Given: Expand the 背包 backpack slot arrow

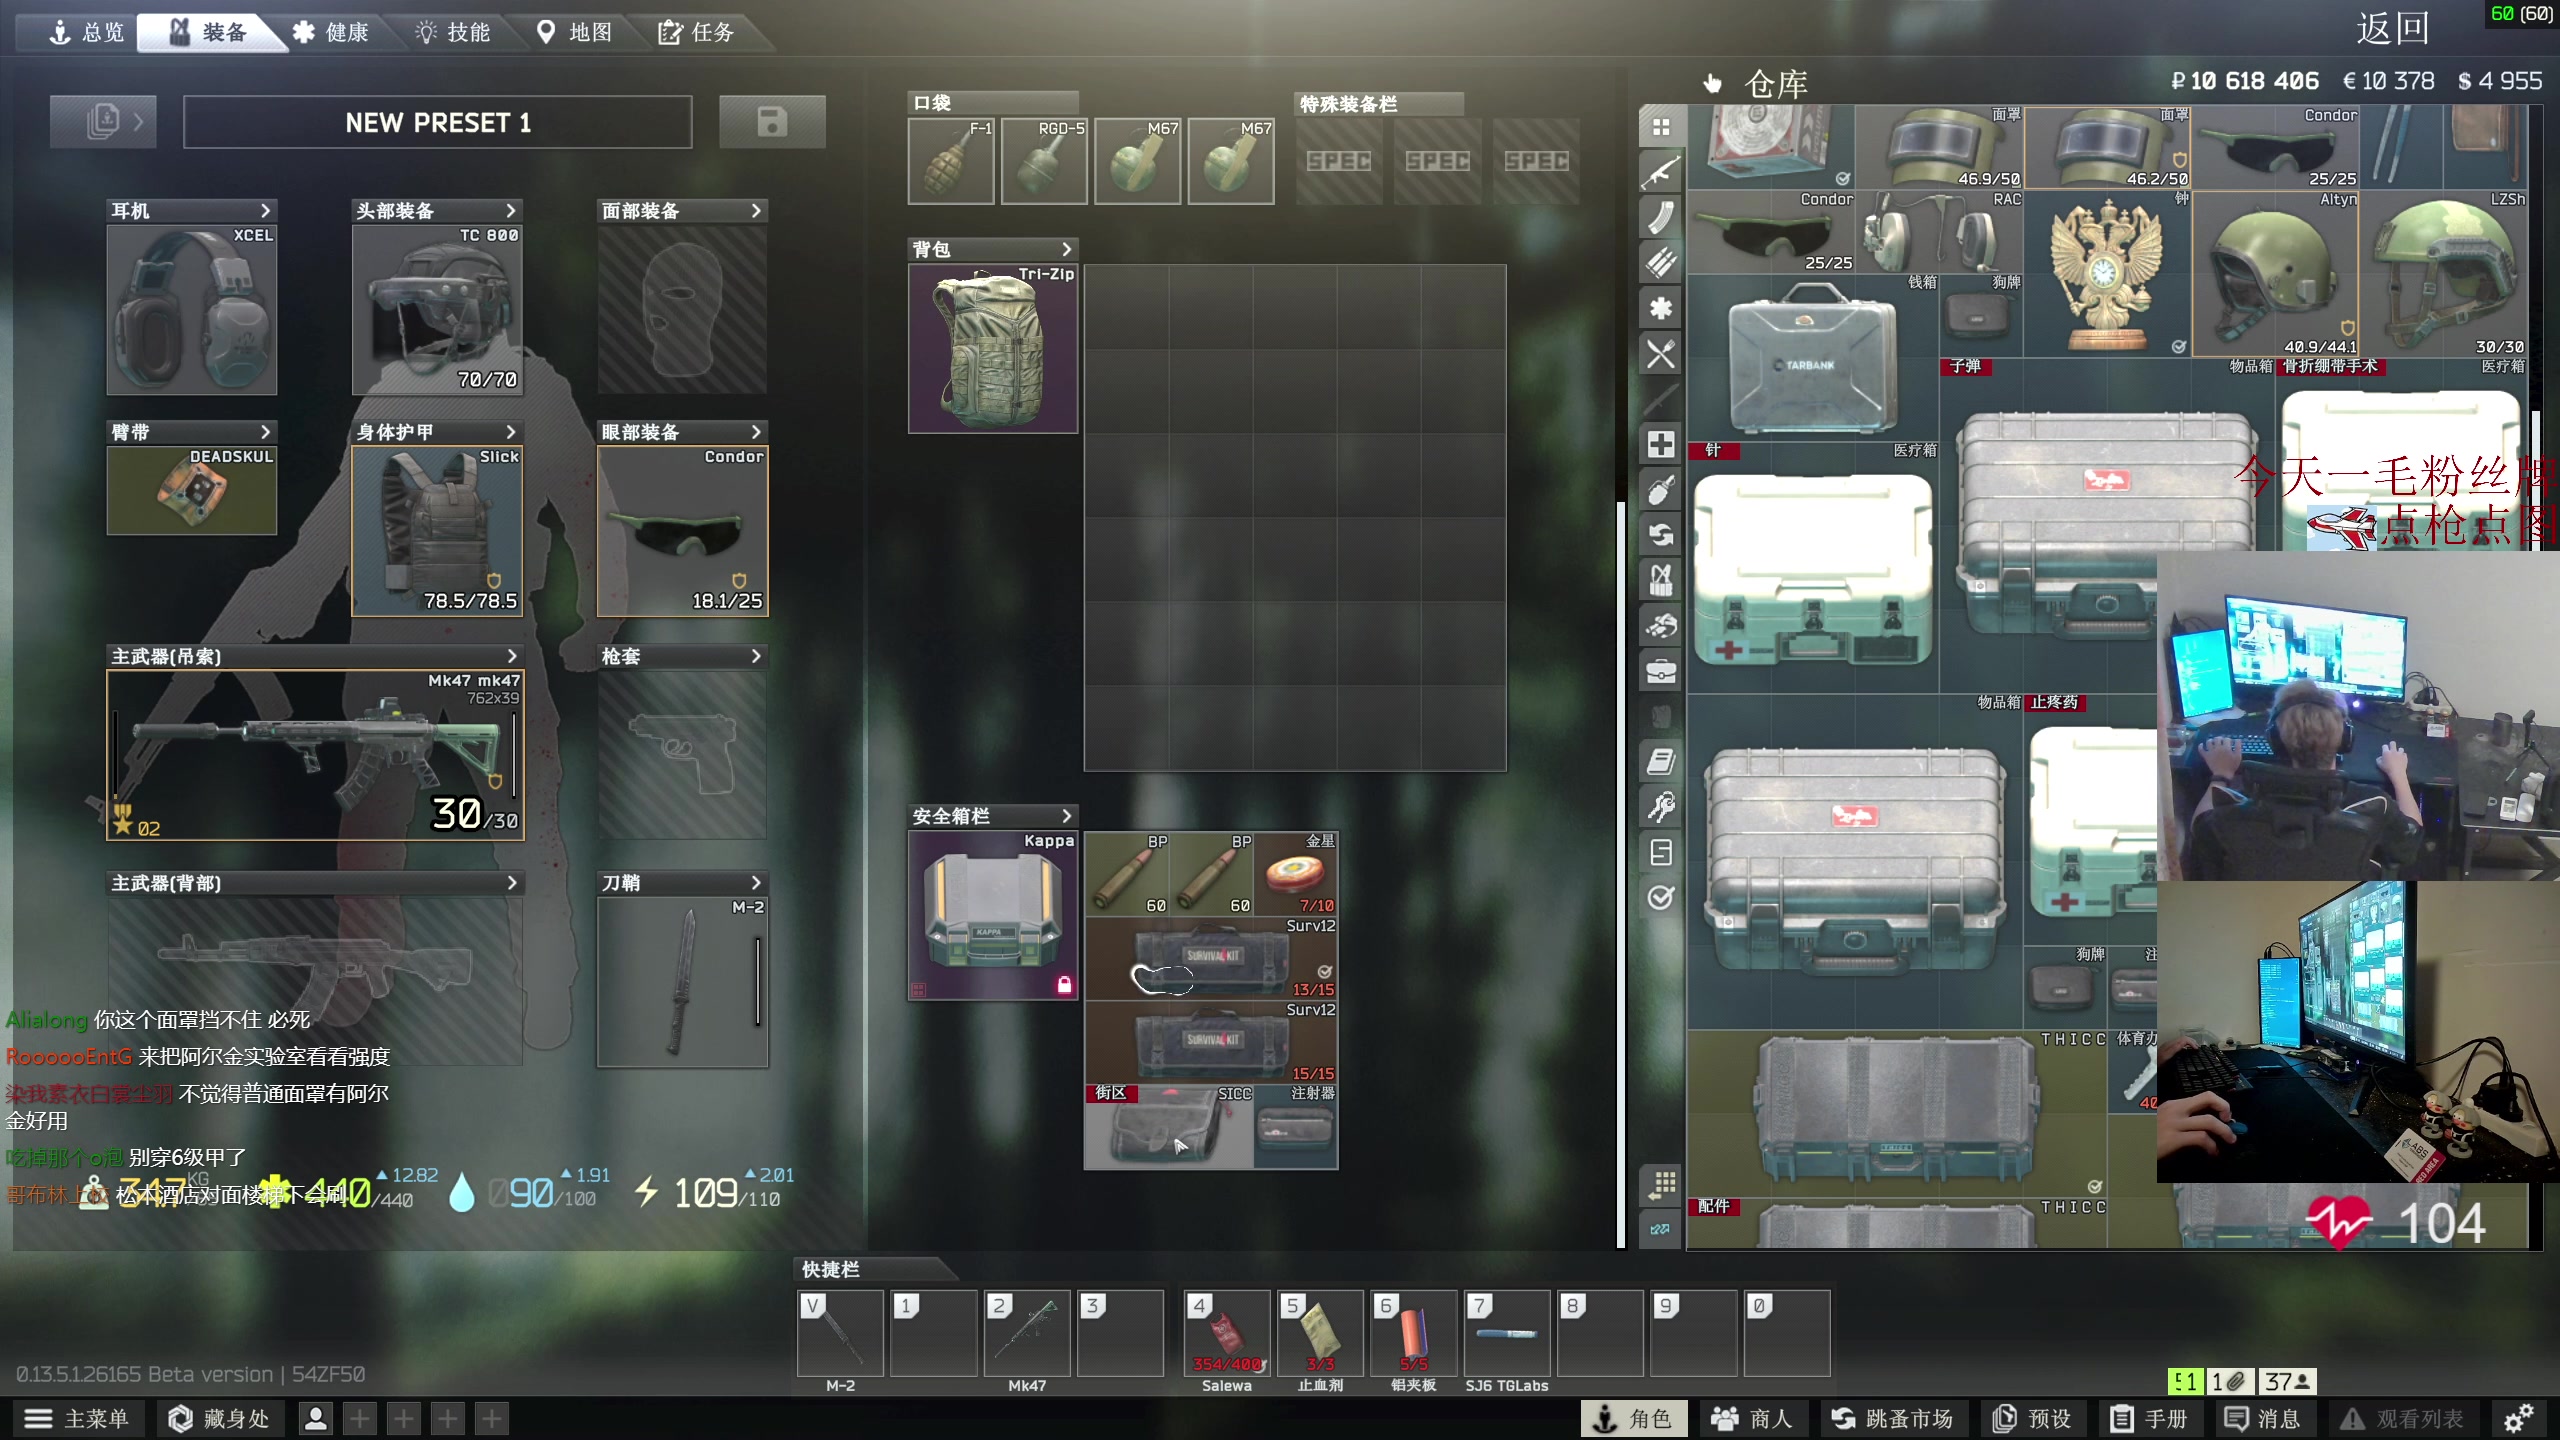Looking at the screenshot, I should pyautogui.click(x=1066, y=249).
